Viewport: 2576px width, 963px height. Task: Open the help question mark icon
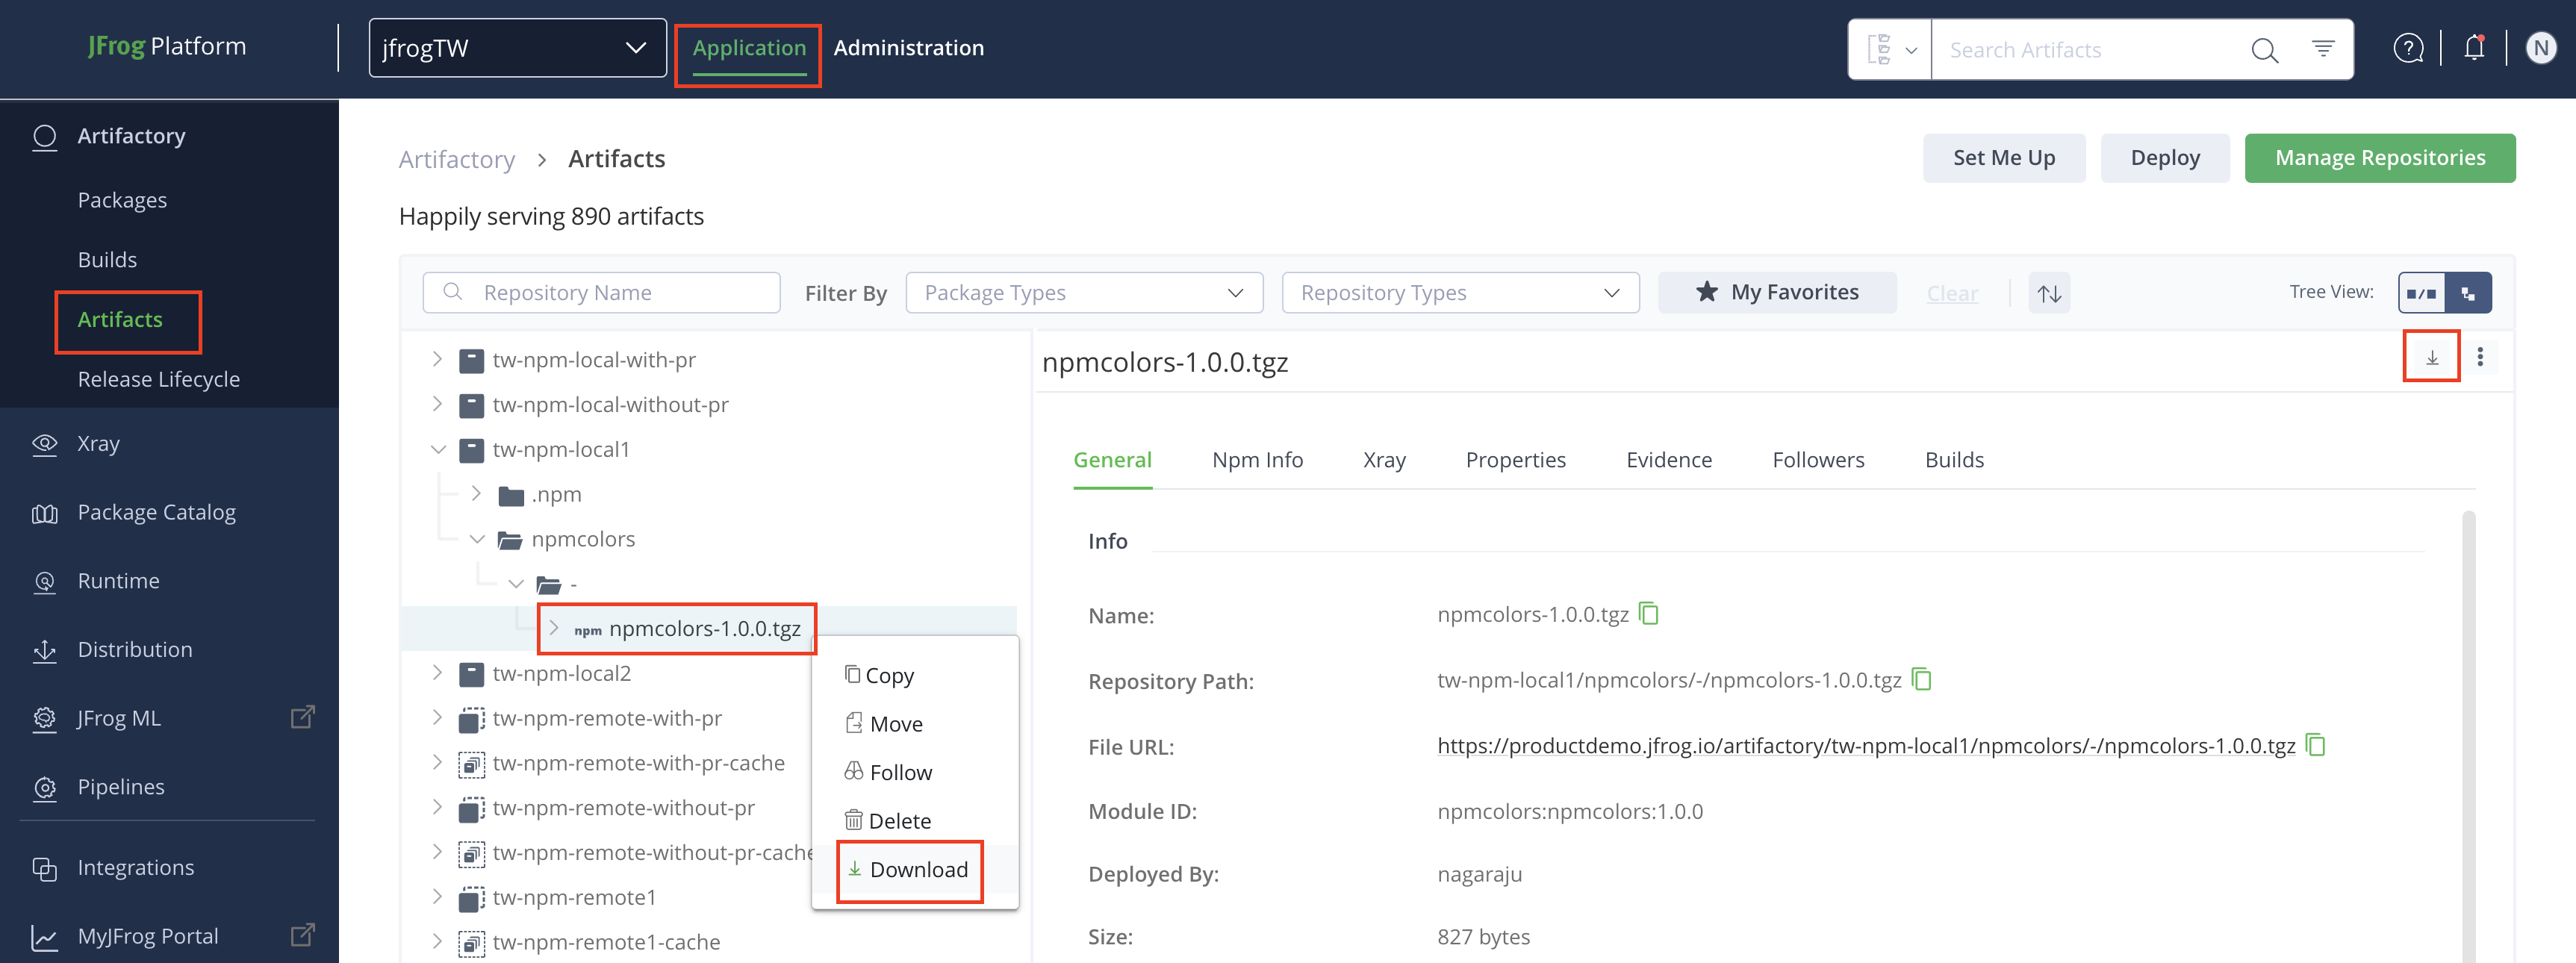pos(2408,47)
